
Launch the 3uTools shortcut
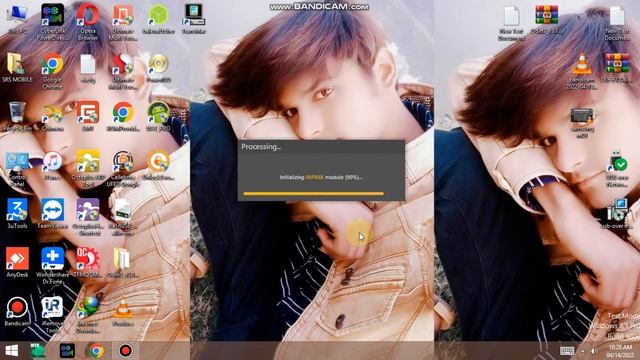[x=17, y=213]
